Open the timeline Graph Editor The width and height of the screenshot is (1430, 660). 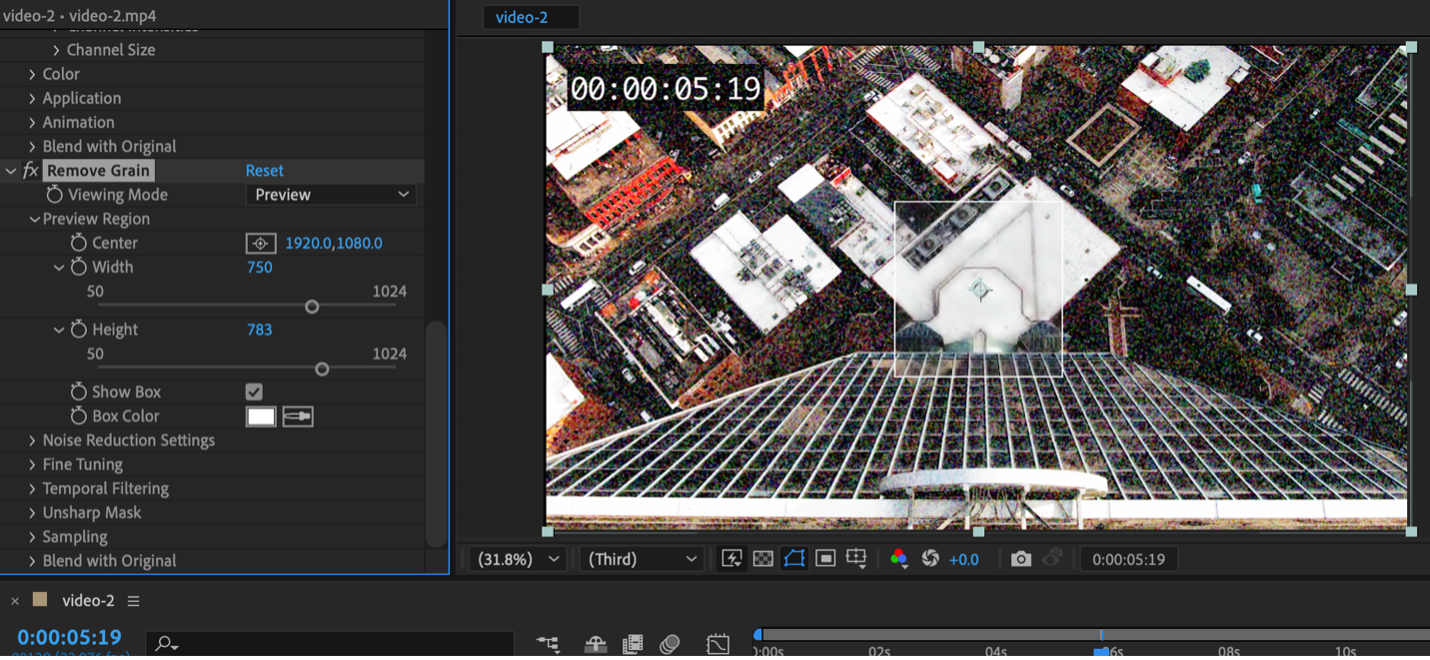coord(718,645)
